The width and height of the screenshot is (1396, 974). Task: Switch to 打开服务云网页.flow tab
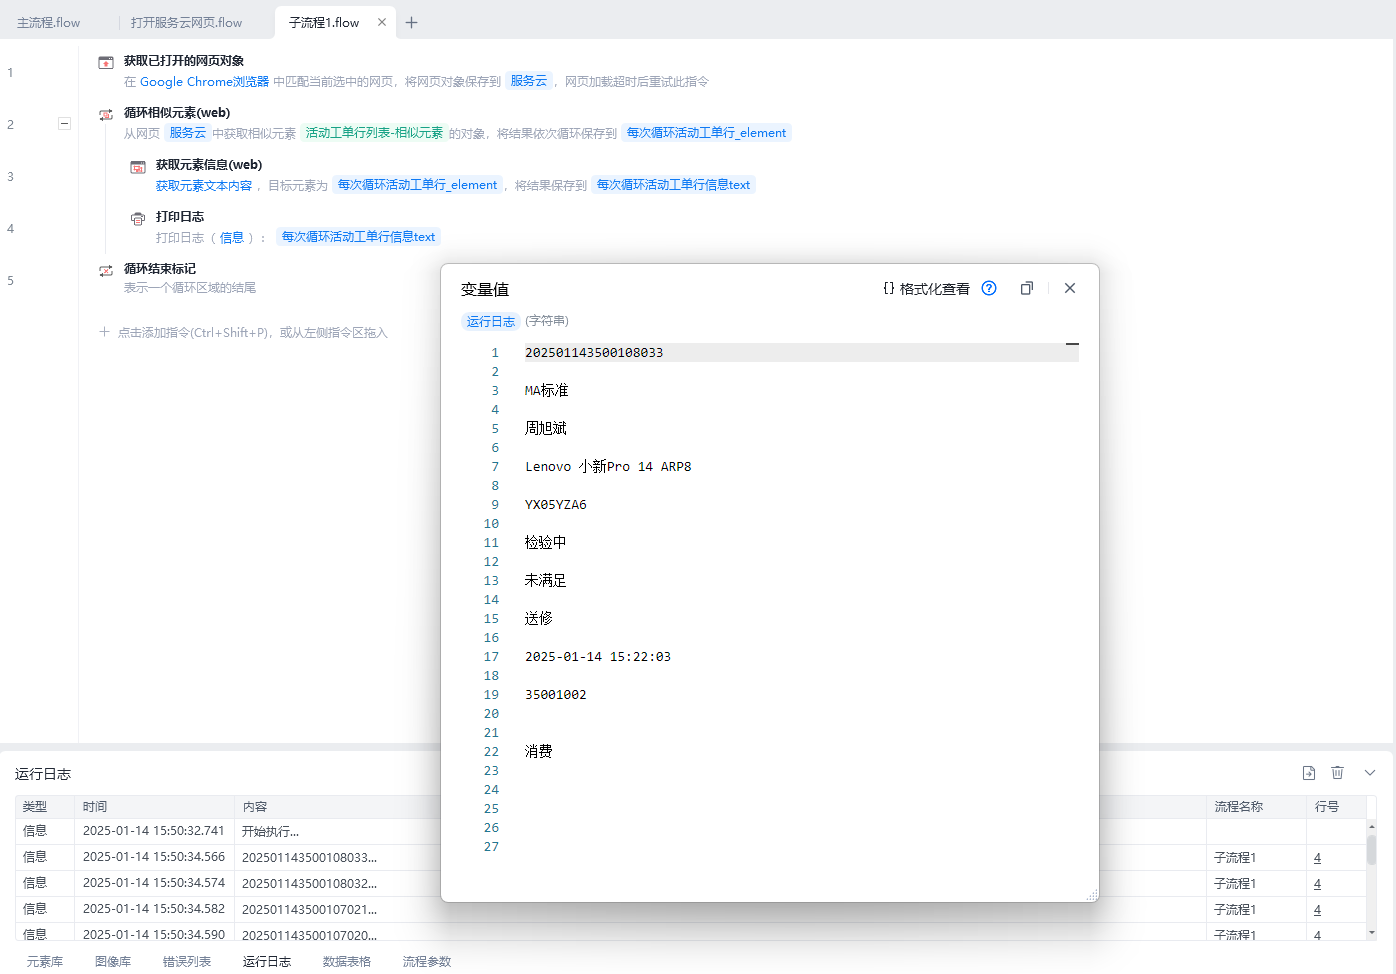(x=186, y=23)
